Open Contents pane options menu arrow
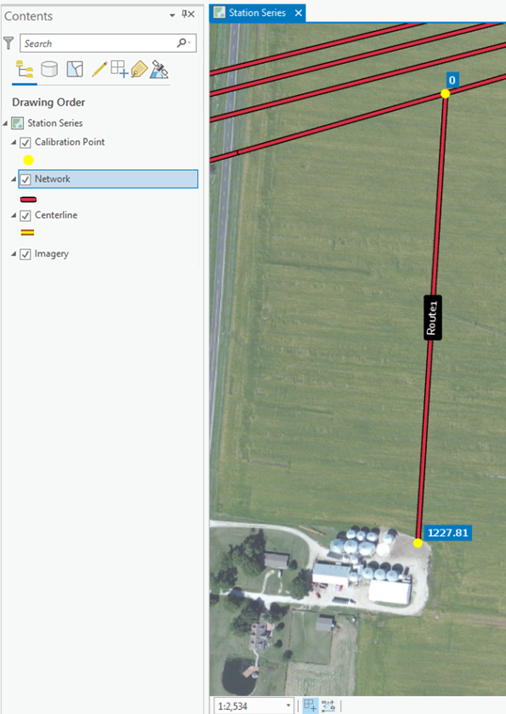 tap(172, 15)
